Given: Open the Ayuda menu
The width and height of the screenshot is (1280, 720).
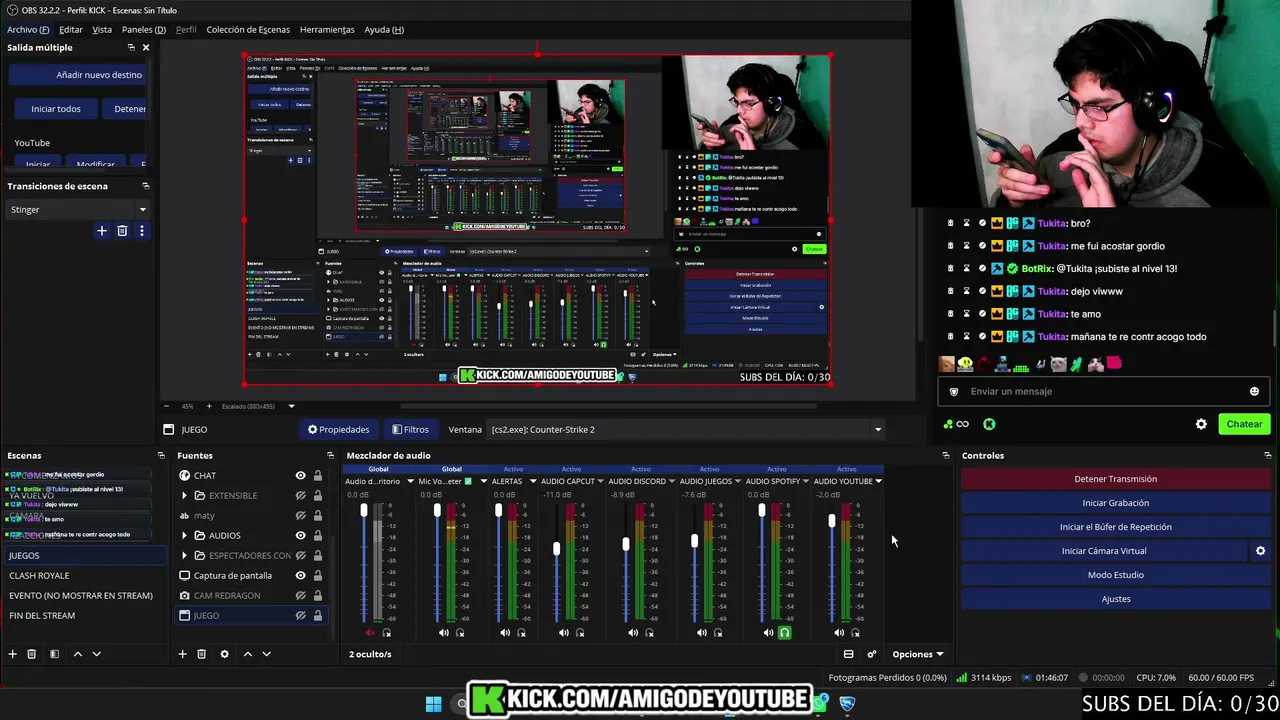Looking at the screenshot, I should pos(384,29).
